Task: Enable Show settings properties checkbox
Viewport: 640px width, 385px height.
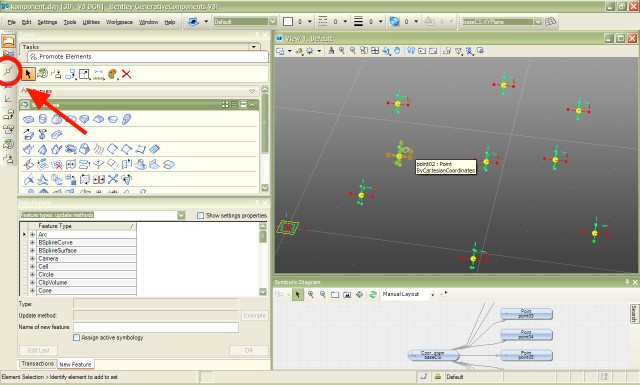Action: 200,215
